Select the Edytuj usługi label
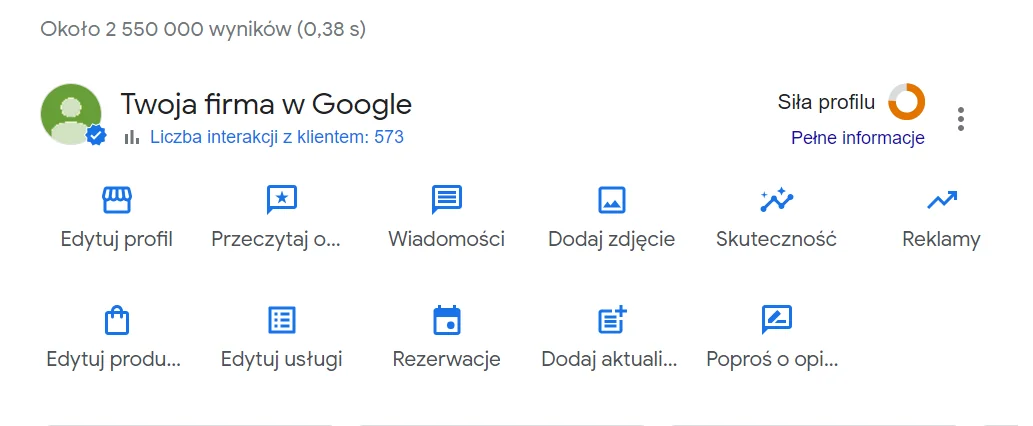Viewport: 1033px width, 426px height. (x=282, y=359)
